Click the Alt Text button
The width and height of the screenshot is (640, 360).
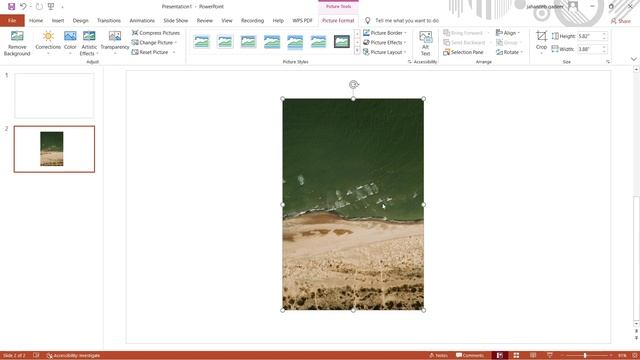coord(425,44)
